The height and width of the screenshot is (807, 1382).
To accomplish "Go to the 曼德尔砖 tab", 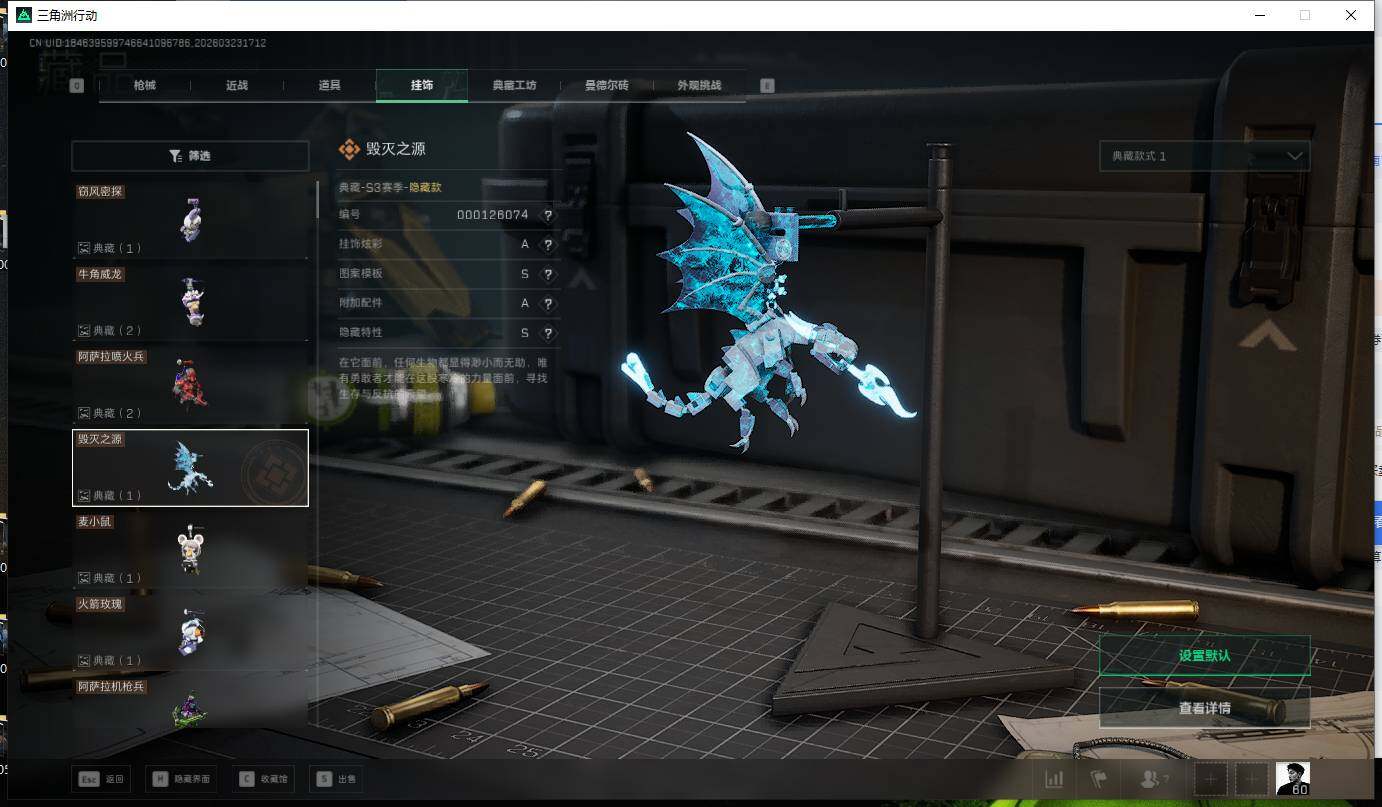I will click(606, 86).
